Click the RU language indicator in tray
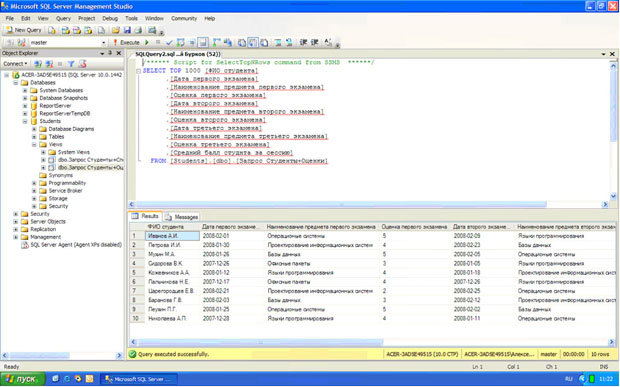Screen dimensions: 620x387 (569, 379)
